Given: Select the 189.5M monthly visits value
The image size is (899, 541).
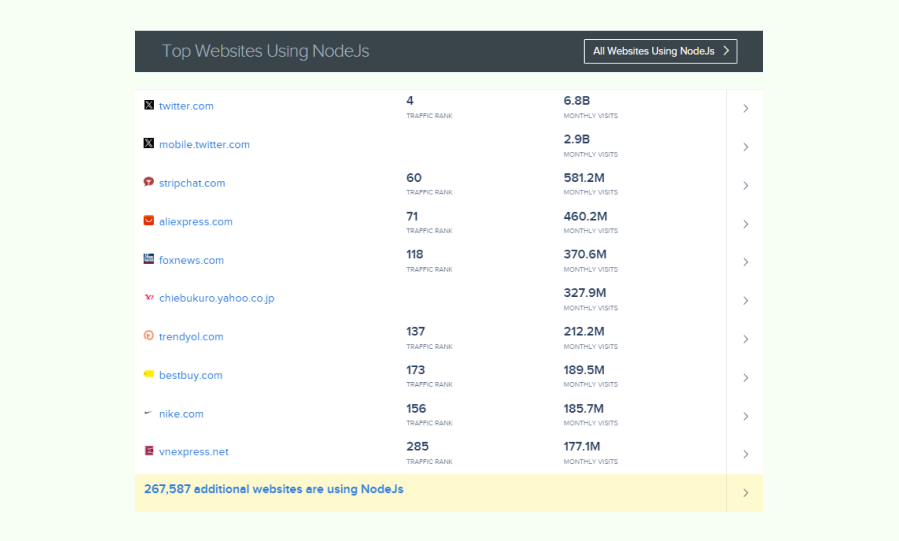Looking at the screenshot, I should click(584, 370).
